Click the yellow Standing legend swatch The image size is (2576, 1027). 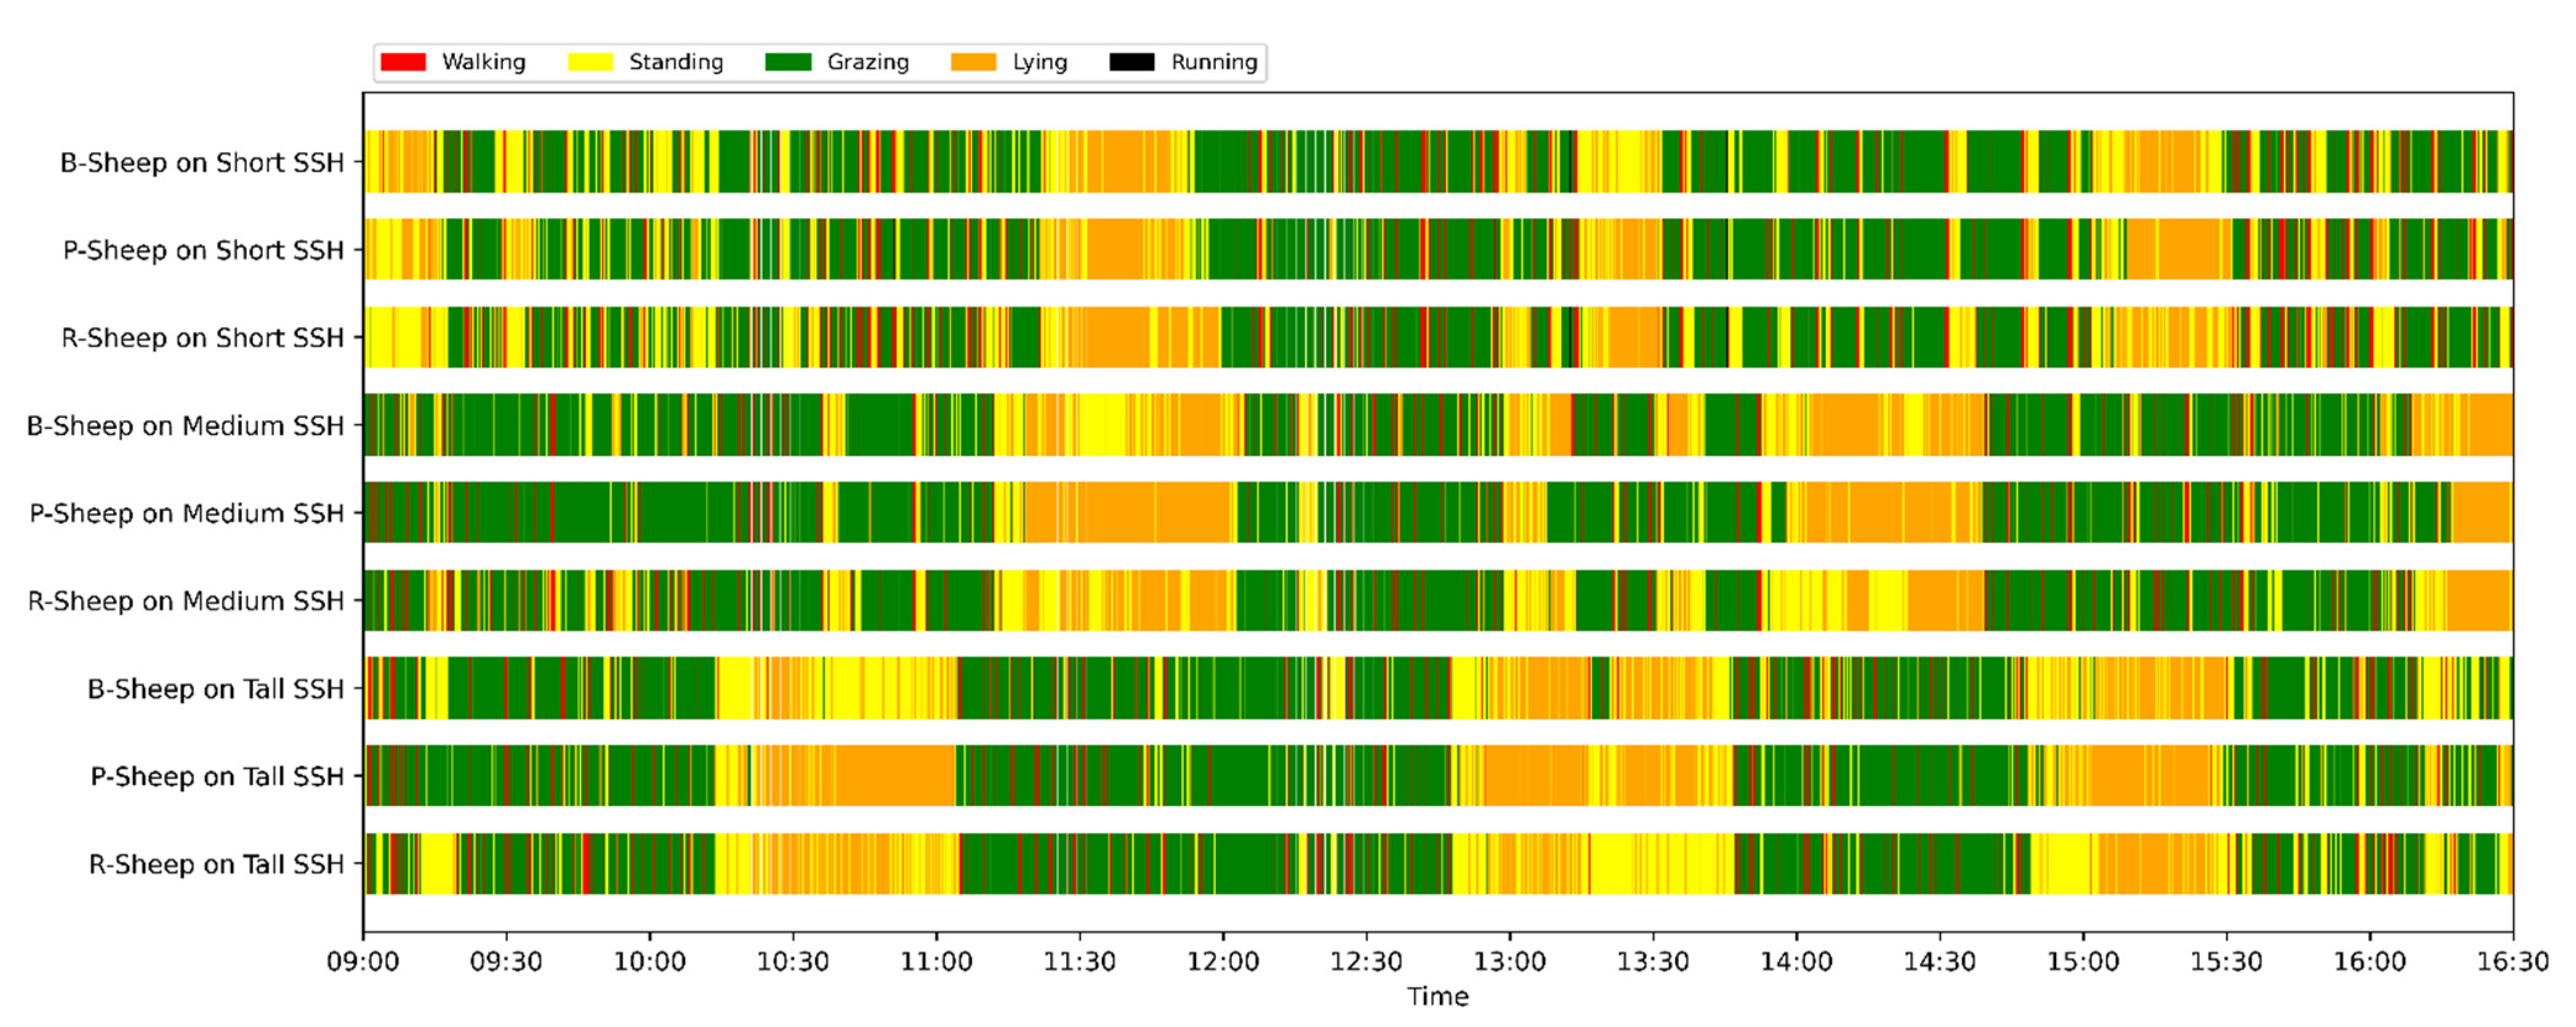click(590, 62)
